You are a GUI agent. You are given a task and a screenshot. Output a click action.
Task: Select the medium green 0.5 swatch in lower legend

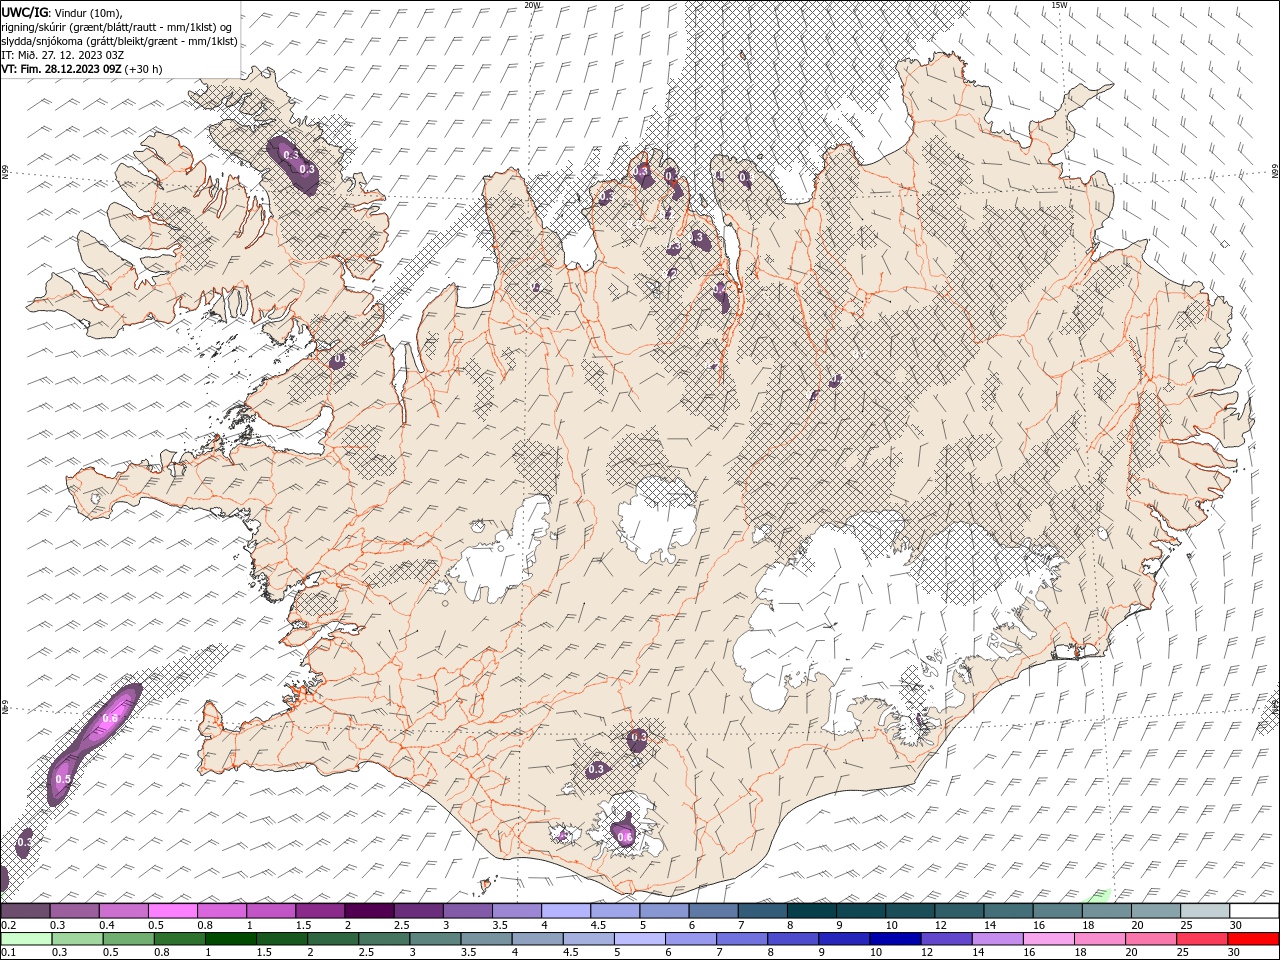click(x=129, y=939)
